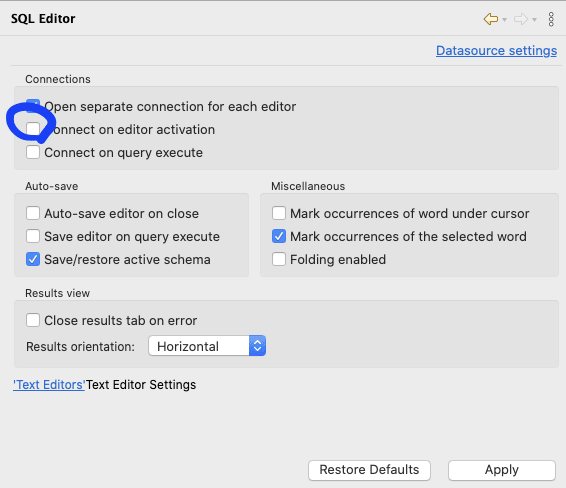Click the forward arrow navigation icon

point(521,19)
